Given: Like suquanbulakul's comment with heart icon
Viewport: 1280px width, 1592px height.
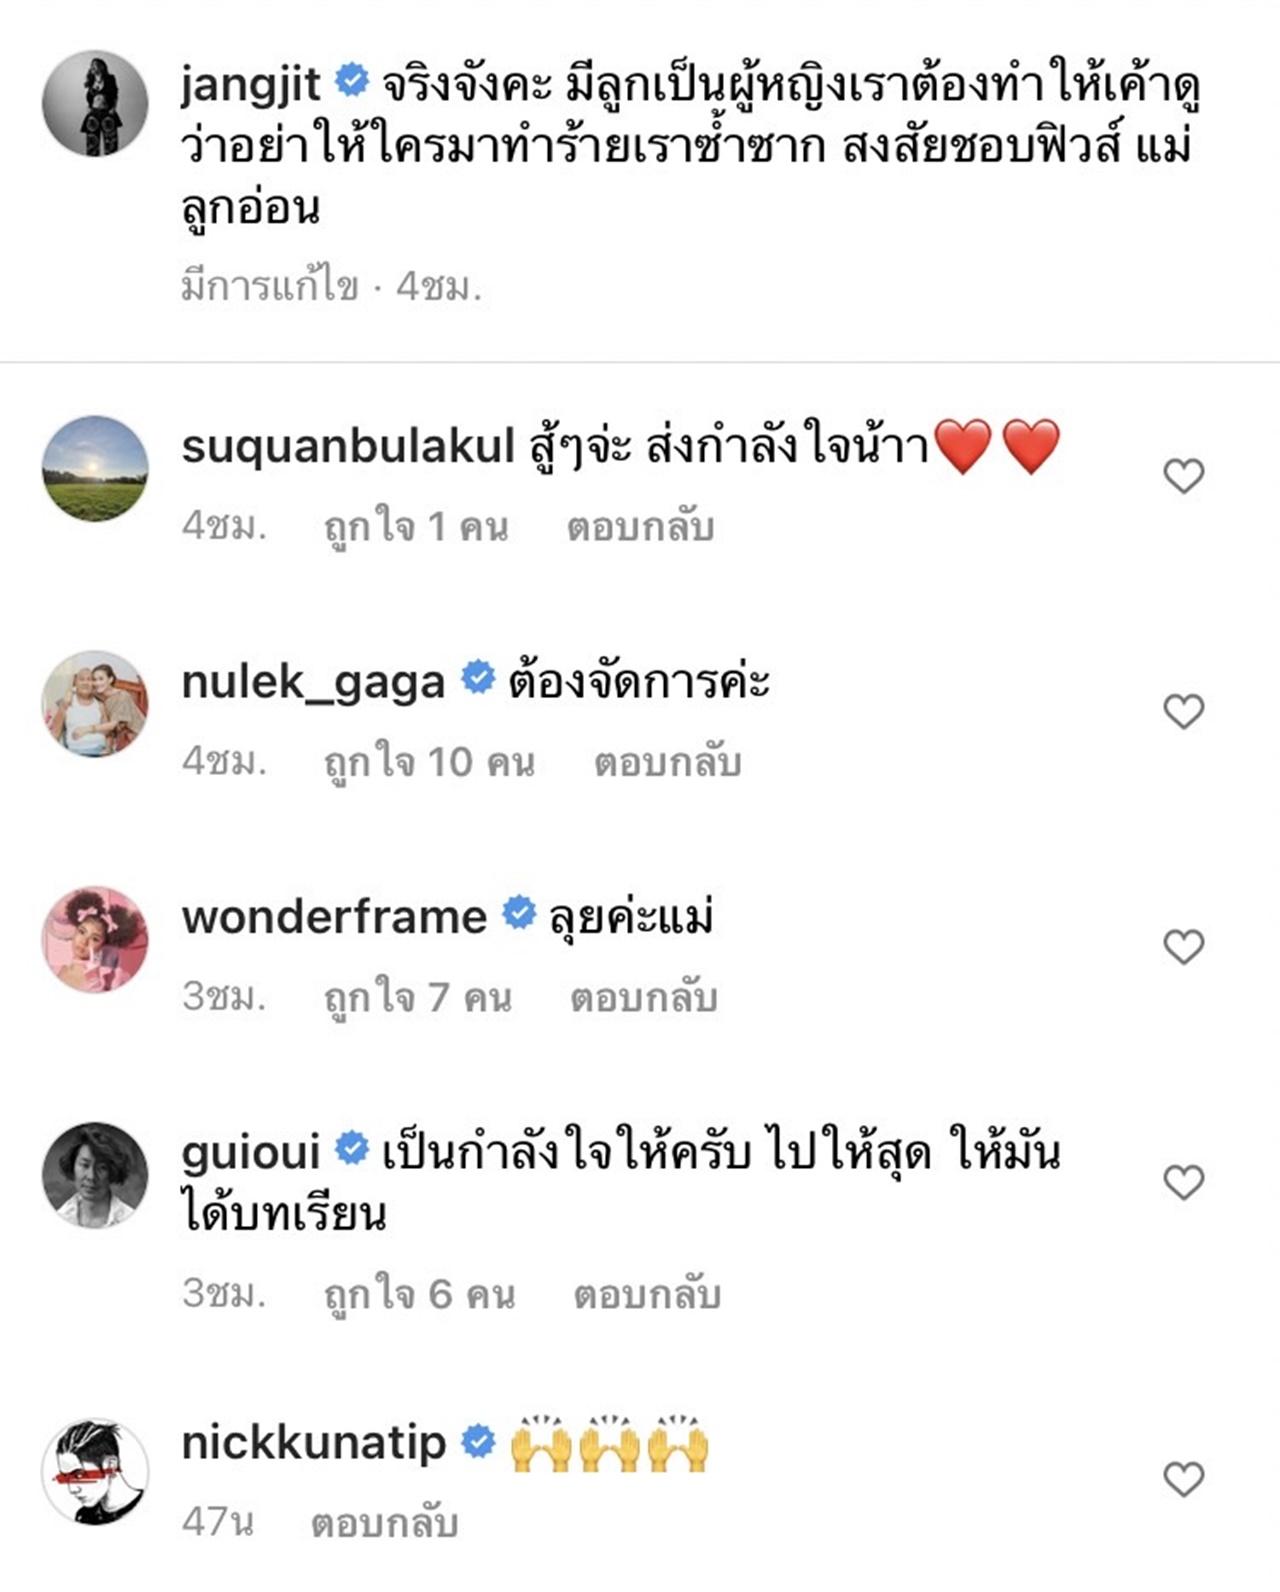Looking at the screenshot, I should tap(1183, 476).
